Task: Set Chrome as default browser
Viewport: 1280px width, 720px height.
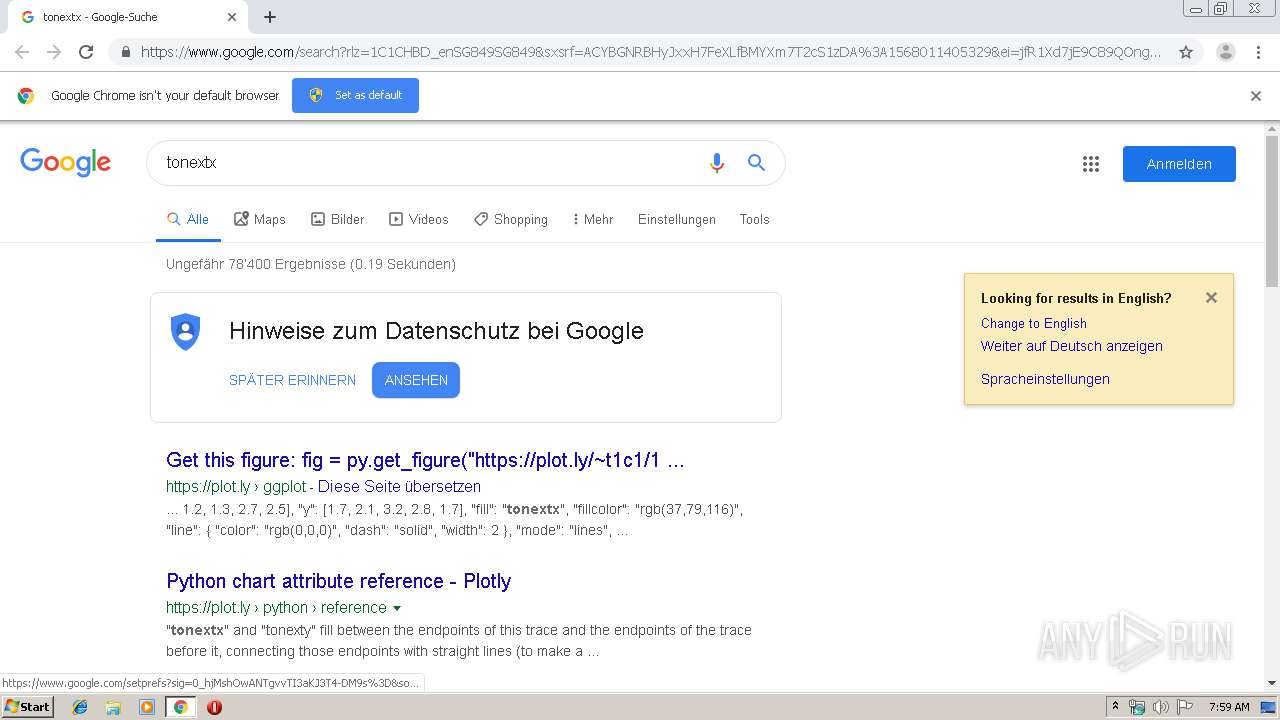Action: 355,95
